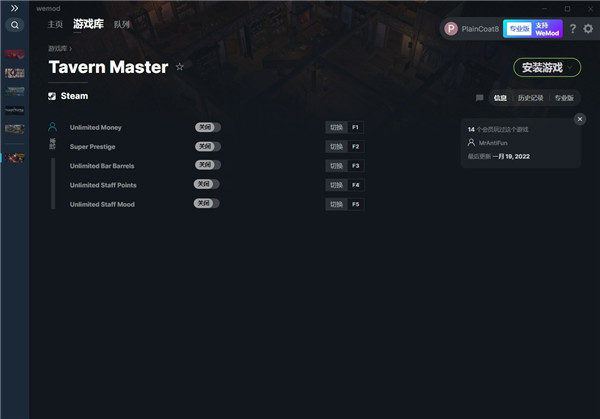Open the 队列 queue tab
This screenshot has width=600, height=419.
coord(122,24)
